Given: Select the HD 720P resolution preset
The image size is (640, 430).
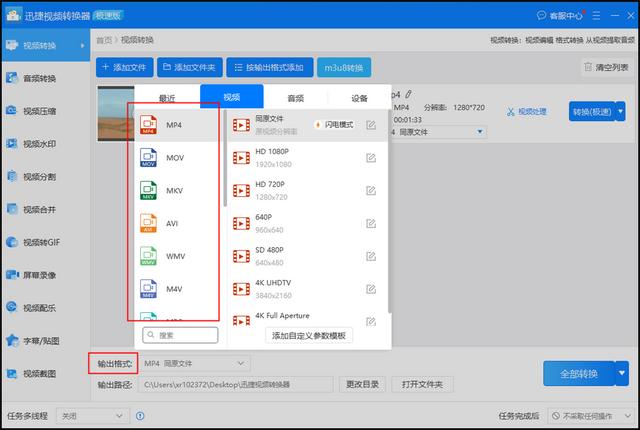Looking at the screenshot, I should pos(308,191).
